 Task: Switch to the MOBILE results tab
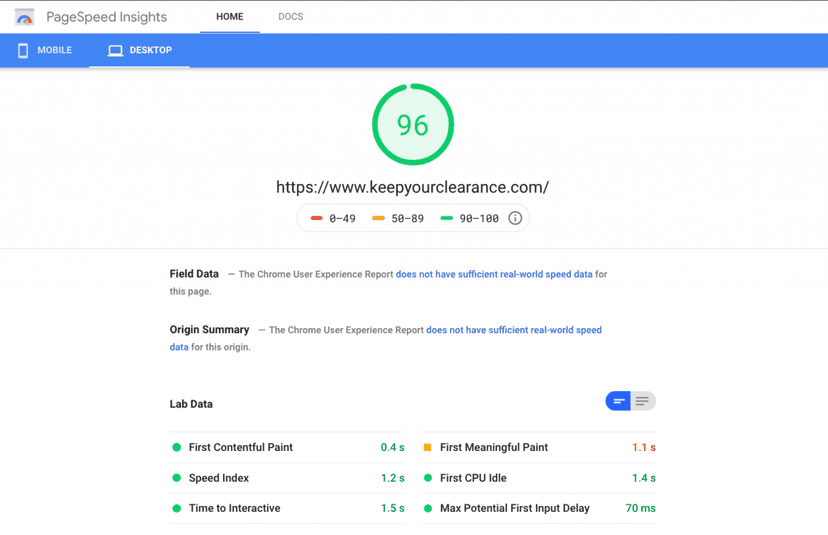coord(45,50)
